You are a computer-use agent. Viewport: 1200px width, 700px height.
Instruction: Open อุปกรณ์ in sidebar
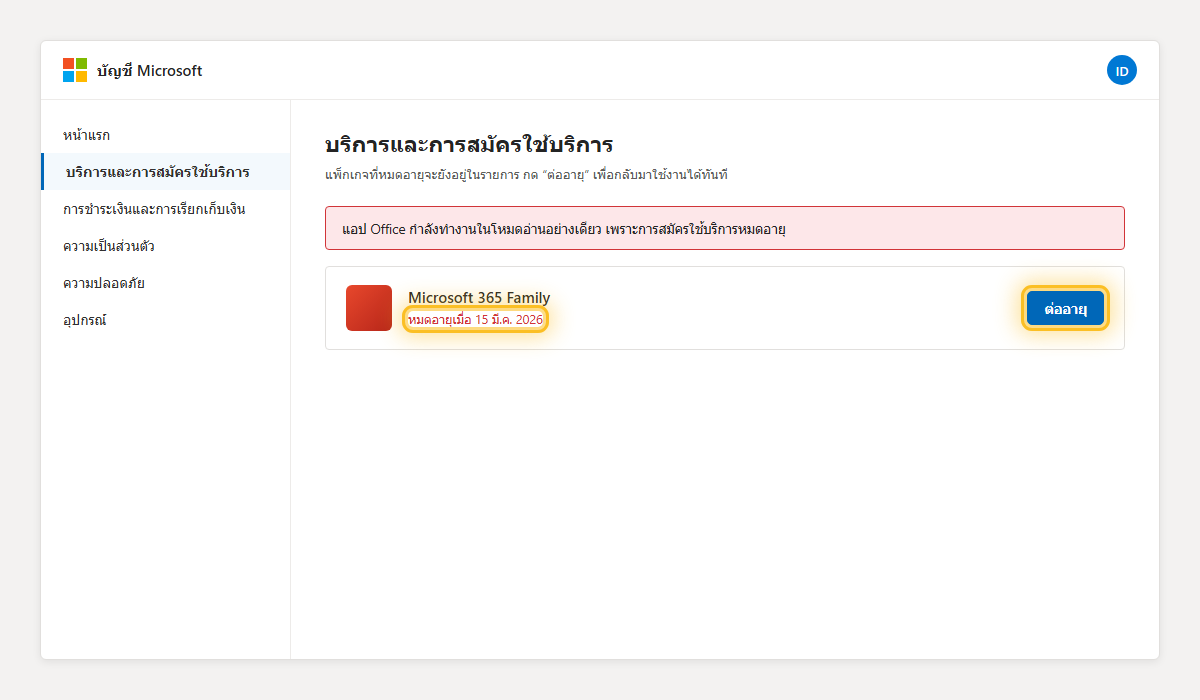tap(166, 320)
